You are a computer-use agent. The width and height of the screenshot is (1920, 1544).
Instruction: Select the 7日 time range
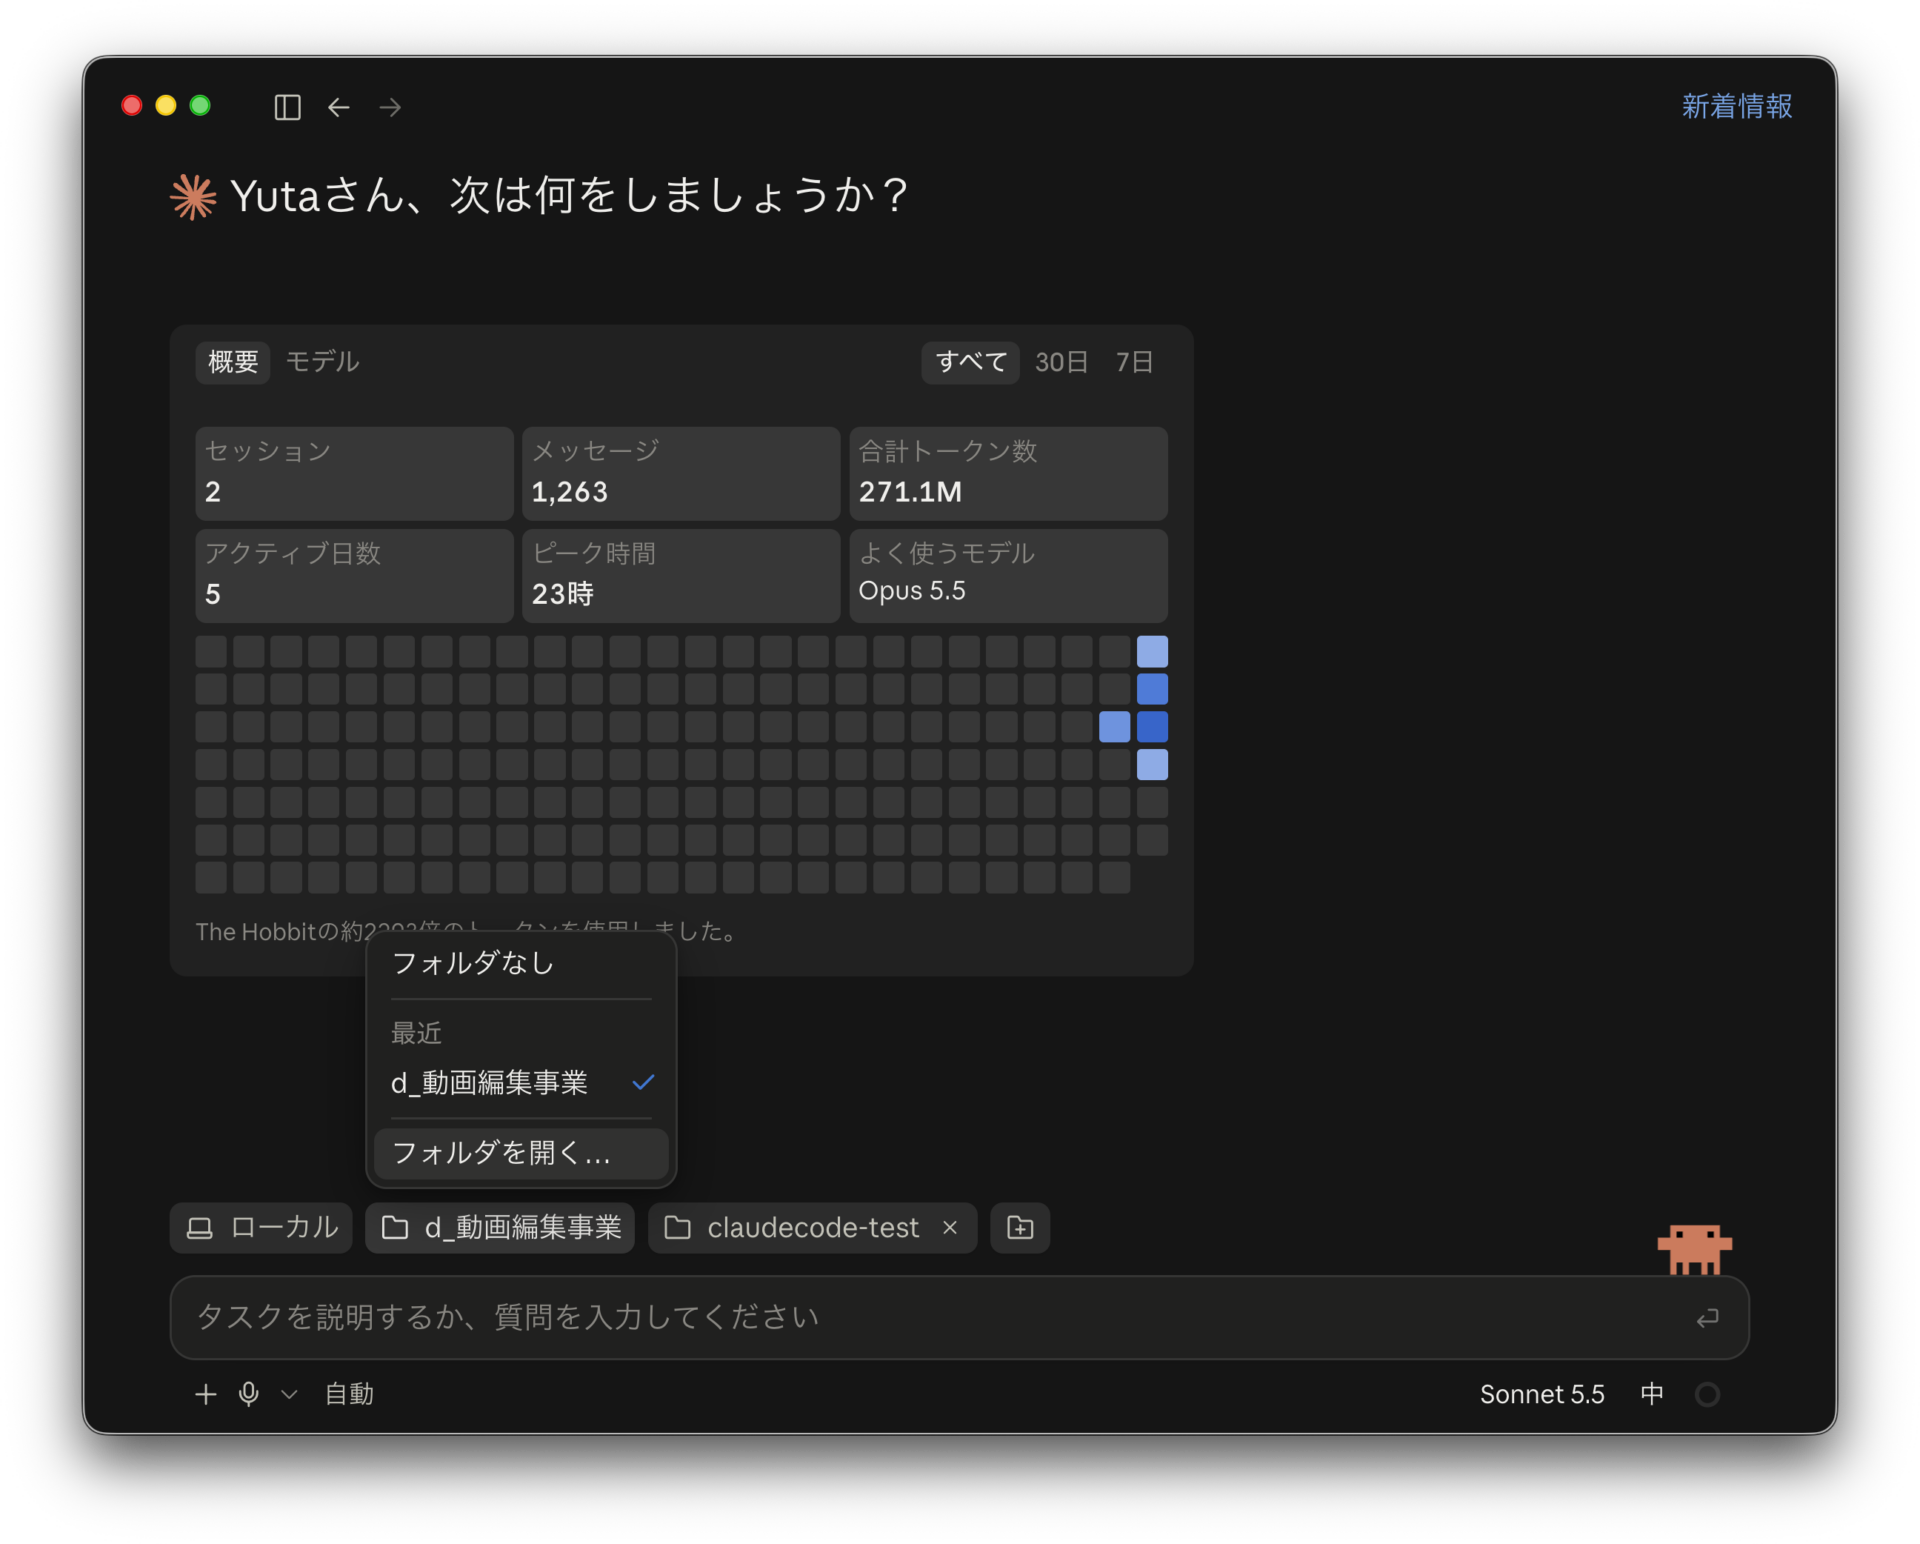point(1134,361)
